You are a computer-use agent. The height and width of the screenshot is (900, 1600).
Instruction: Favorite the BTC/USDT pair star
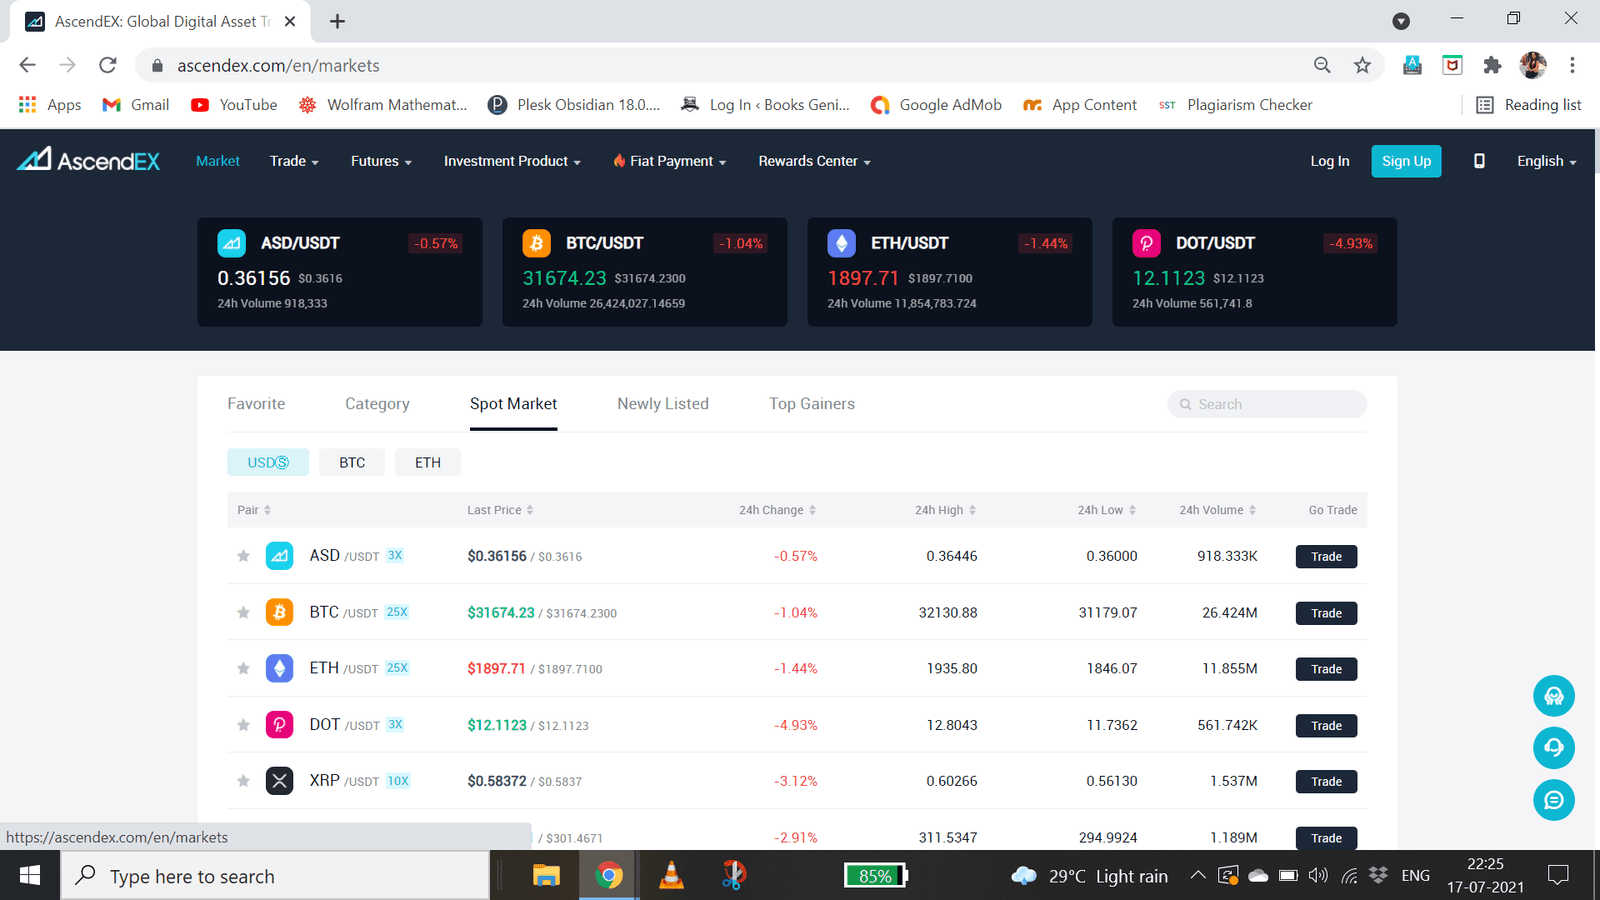pyautogui.click(x=243, y=612)
